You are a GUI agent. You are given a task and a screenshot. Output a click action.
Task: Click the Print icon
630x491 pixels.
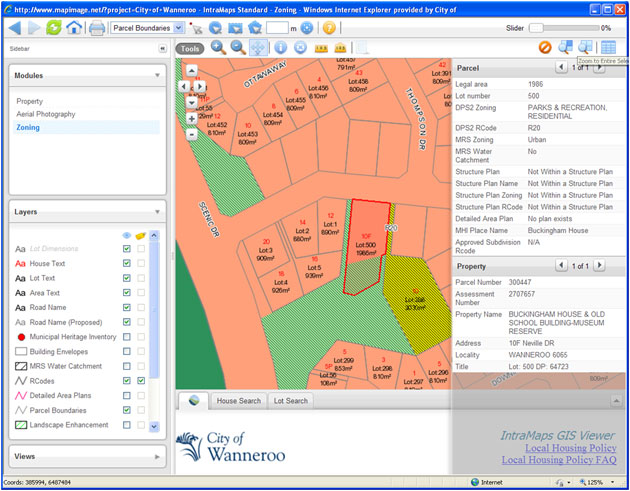click(x=97, y=28)
